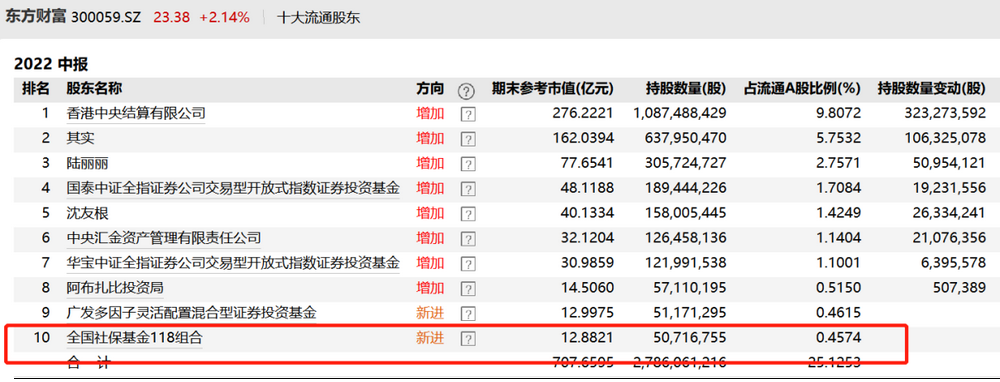Click question mark icon for 全国社保基金118组合 row
This screenshot has width=1000, height=382.
468,338
